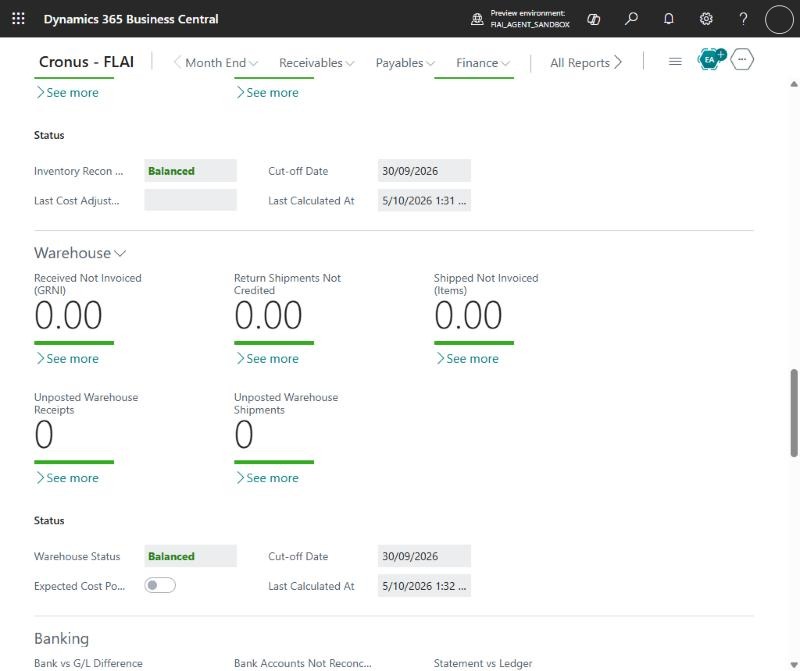Click the Last Calculated At 5/10/2026 1:32 field
The height and width of the screenshot is (671, 800).
click(x=424, y=586)
